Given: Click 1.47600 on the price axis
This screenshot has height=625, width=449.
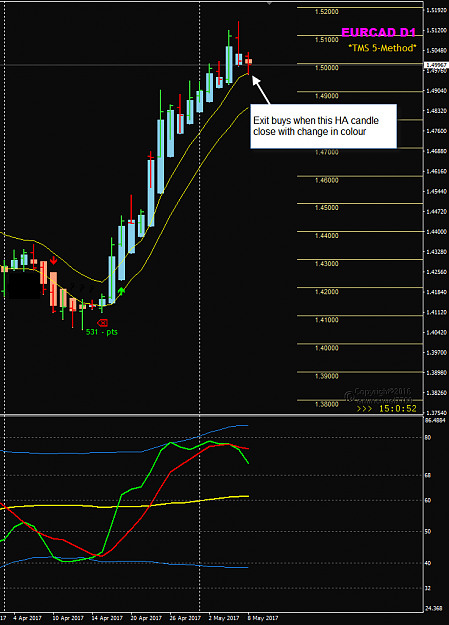Looking at the screenshot, I should (x=436, y=131).
